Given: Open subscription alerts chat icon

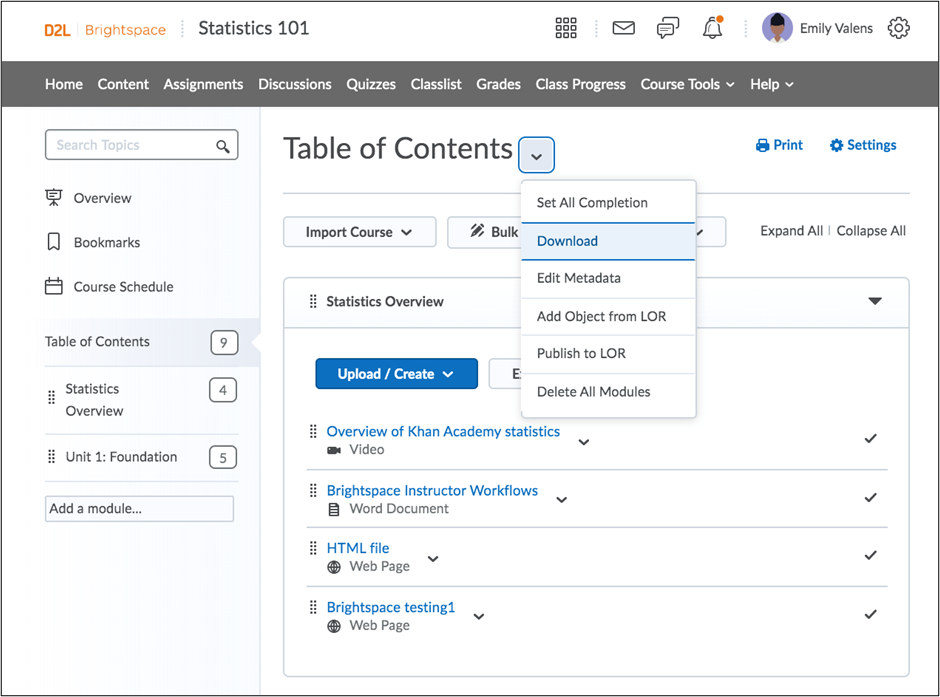Looking at the screenshot, I should tap(668, 28).
